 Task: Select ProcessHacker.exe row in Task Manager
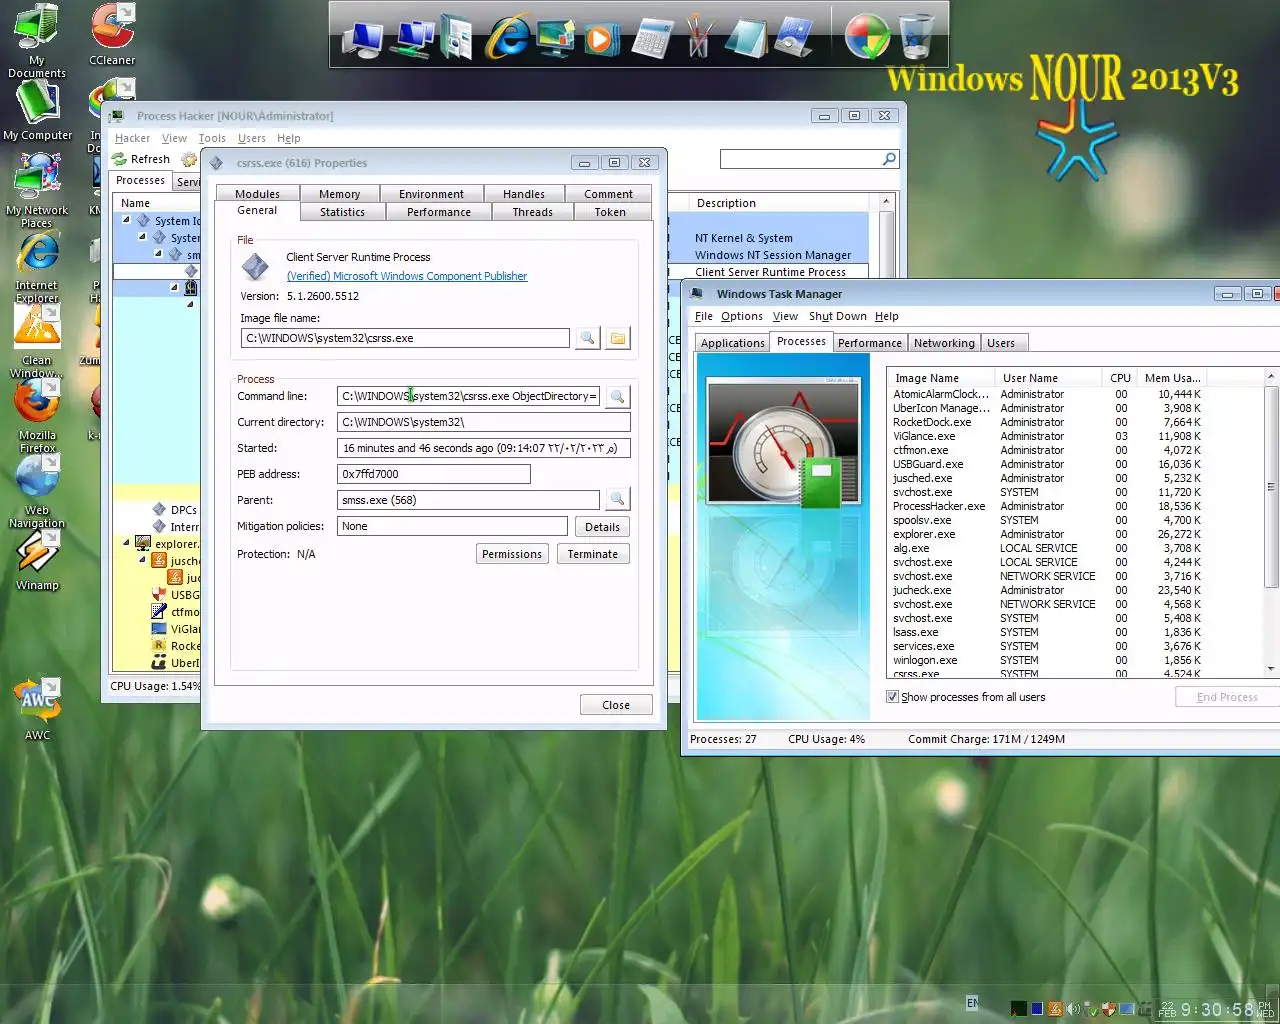pos(1047,506)
